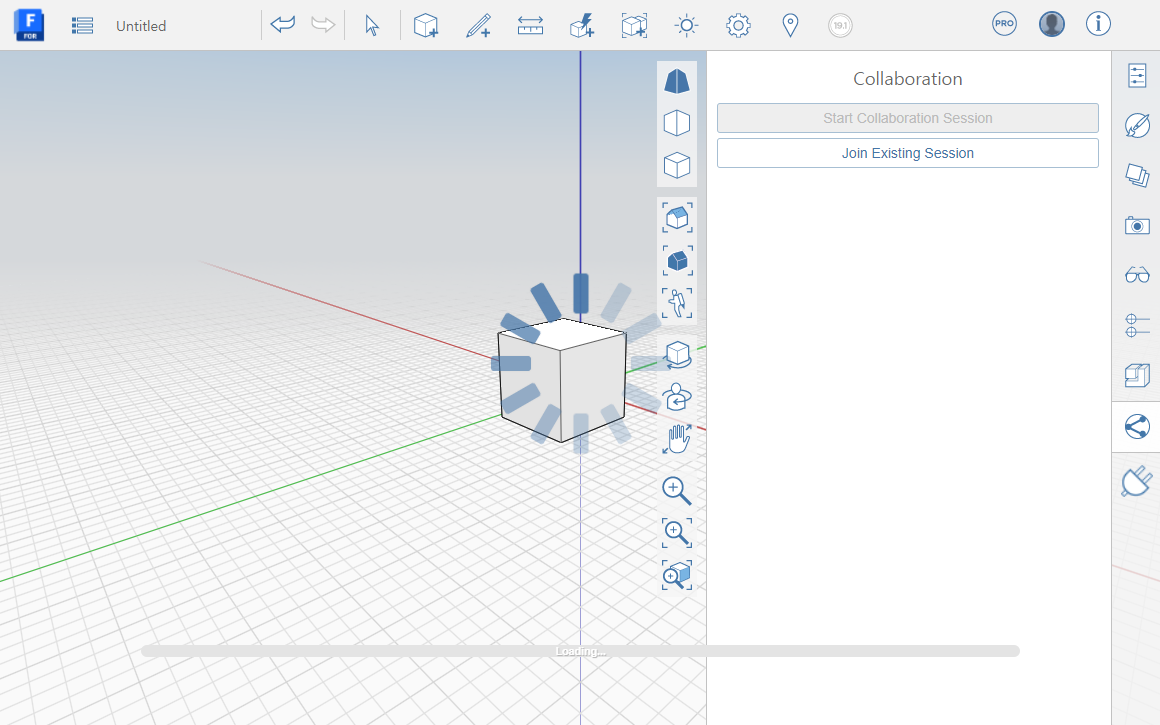Click Join Existing Session

click(x=907, y=152)
